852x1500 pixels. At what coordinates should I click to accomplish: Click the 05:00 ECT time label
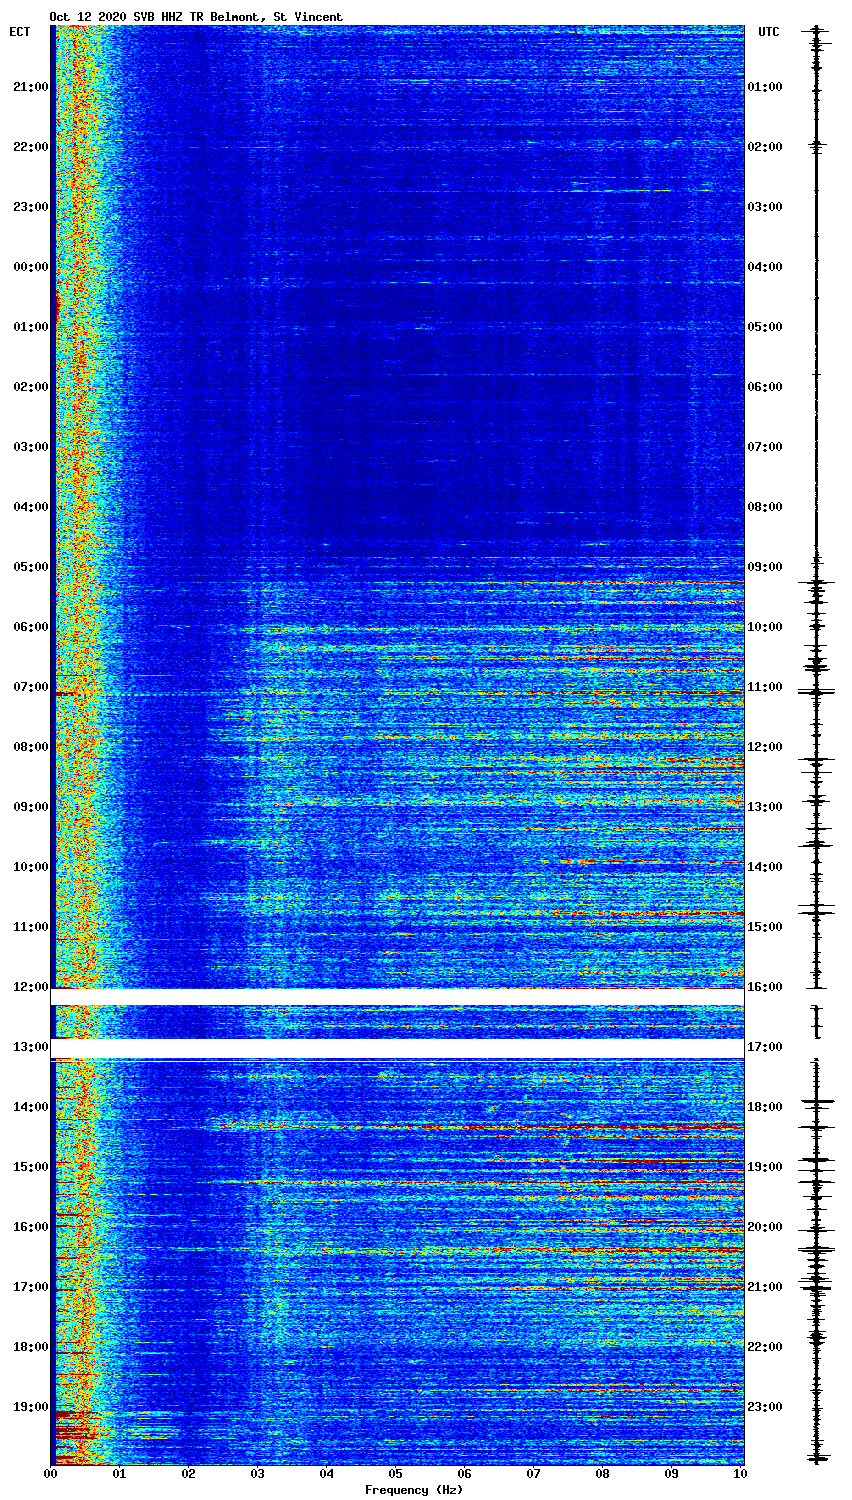point(31,567)
